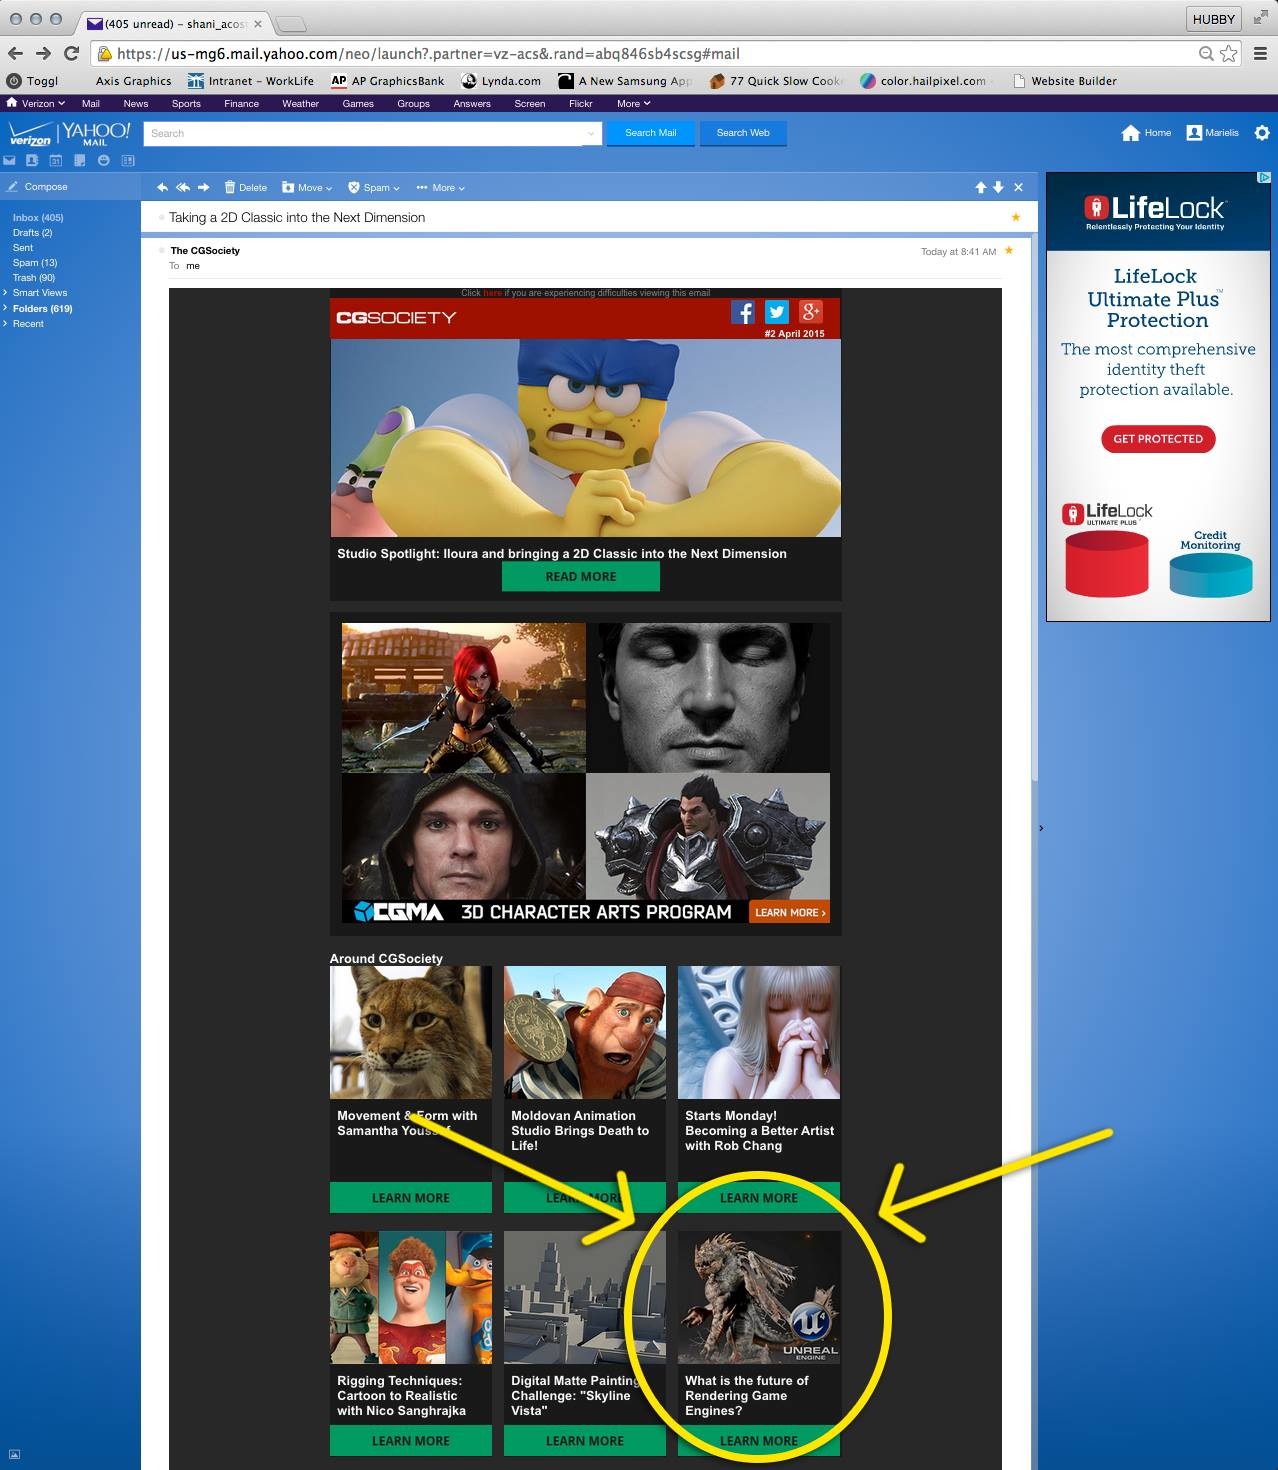Click LEARN MORE under Digital Matte Painting Challenge

point(585,1441)
